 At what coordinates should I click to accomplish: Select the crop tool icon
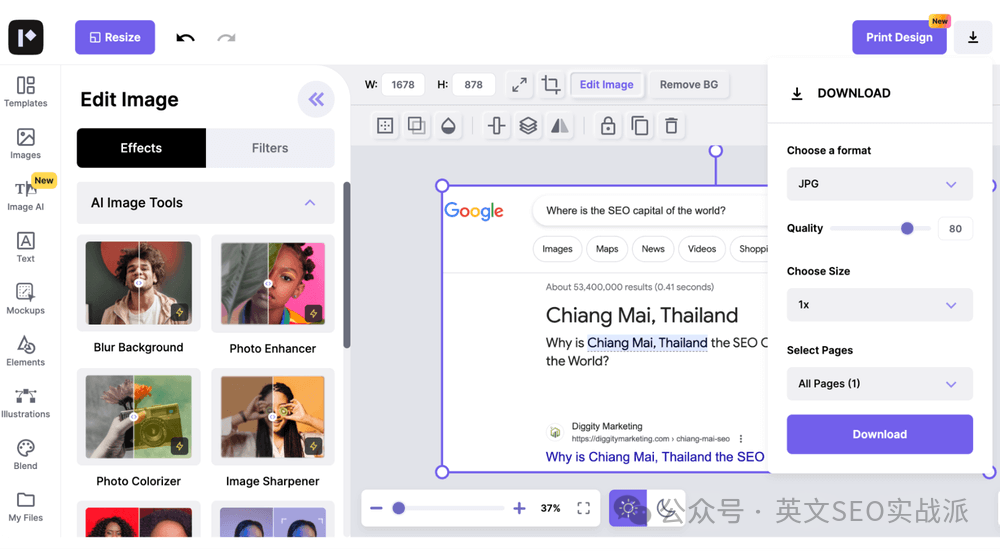click(x=551, y=85)
